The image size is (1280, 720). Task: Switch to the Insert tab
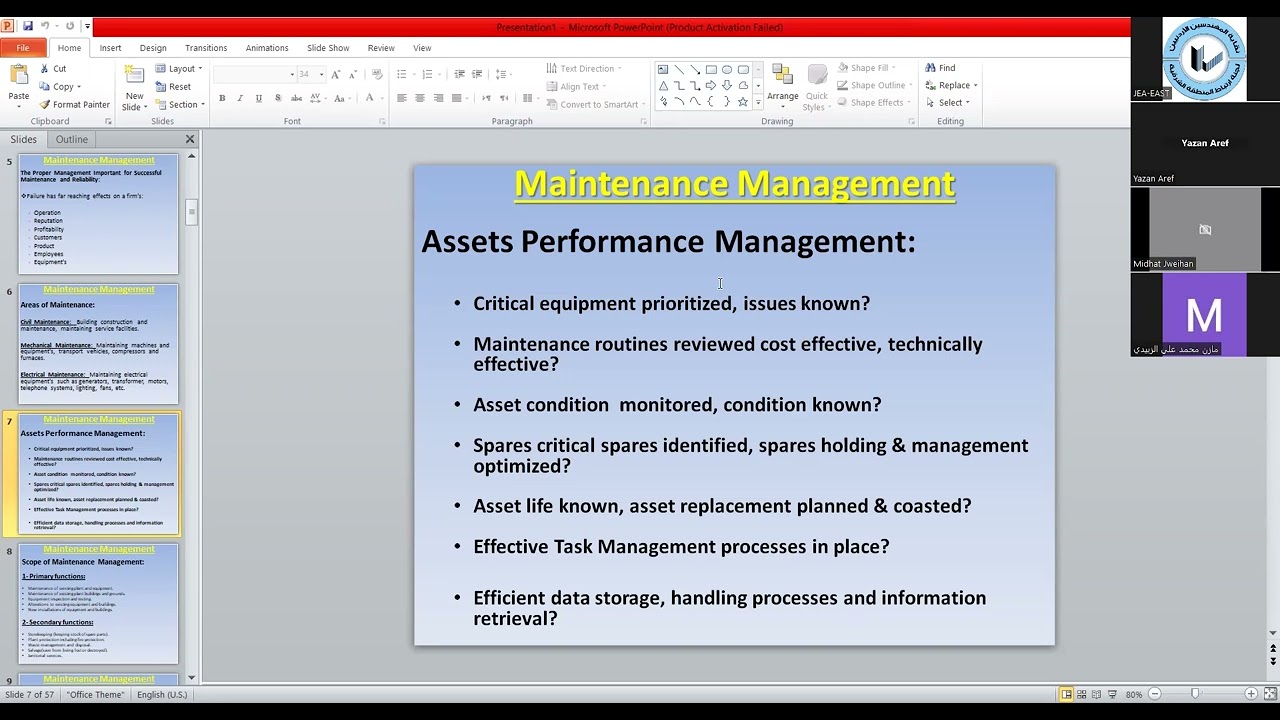click(x=110, y=48)
